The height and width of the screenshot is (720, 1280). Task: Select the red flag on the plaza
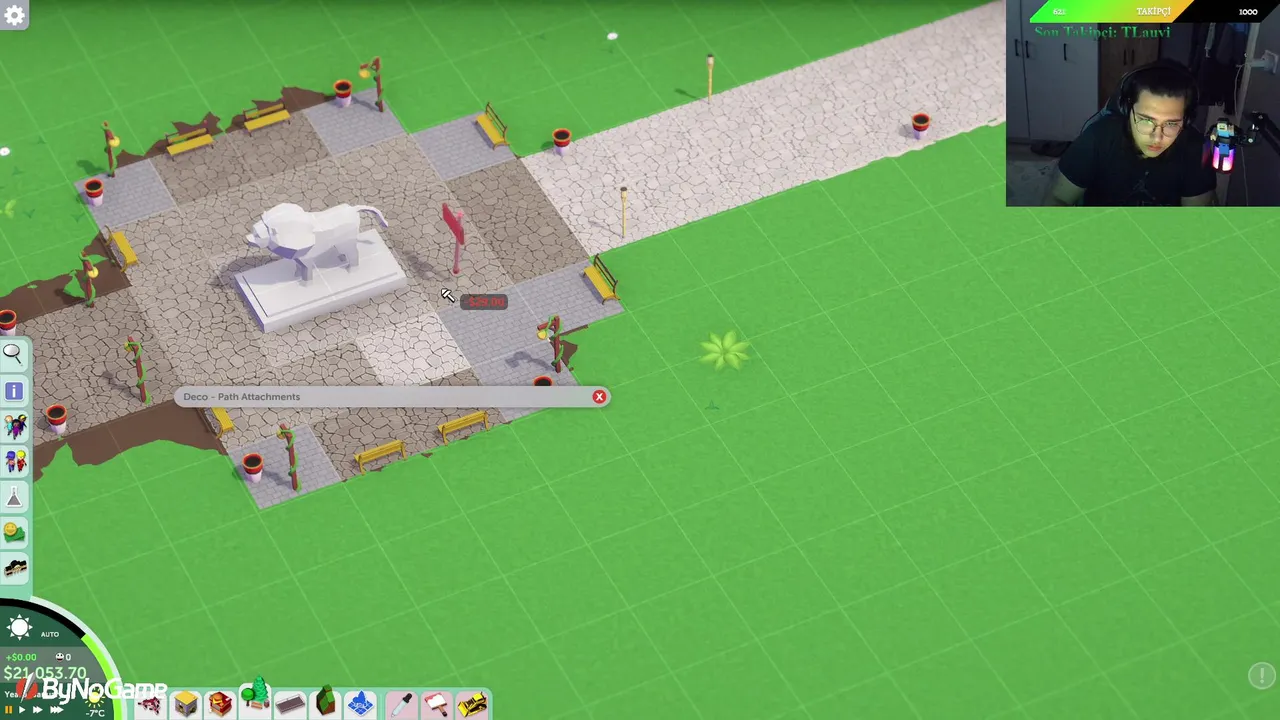[x=454, y=238]
